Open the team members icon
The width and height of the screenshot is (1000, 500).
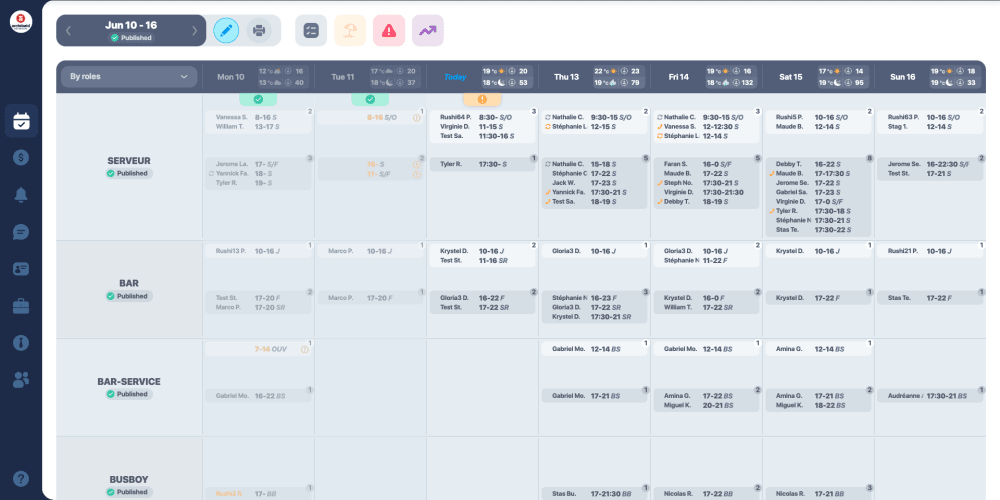tap(21, 380)
